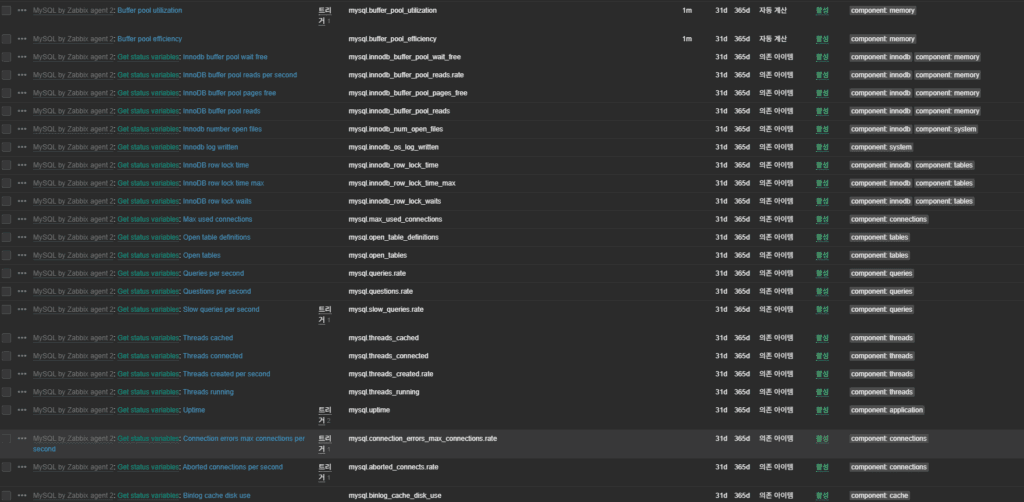Open the Questions per second item
Image resolution: width=1024 pixels, height=502 pixels.
216,291
